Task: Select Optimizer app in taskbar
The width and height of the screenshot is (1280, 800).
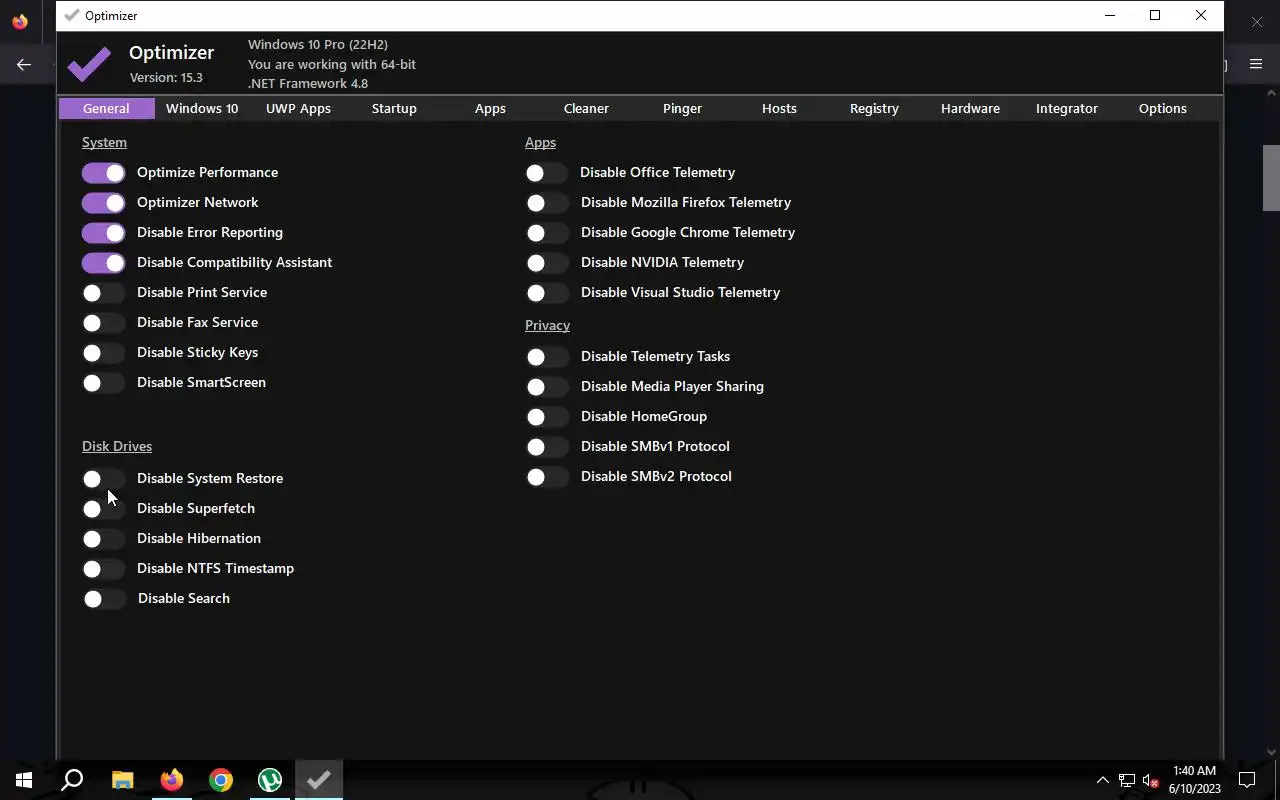Action: point(319,780)
